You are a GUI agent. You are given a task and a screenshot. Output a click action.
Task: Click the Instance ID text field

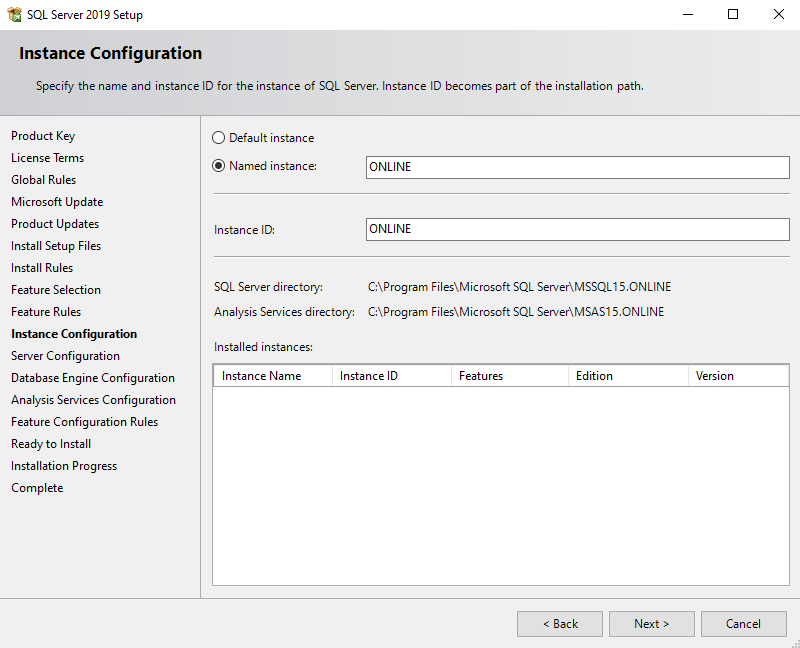pos(577,229)
